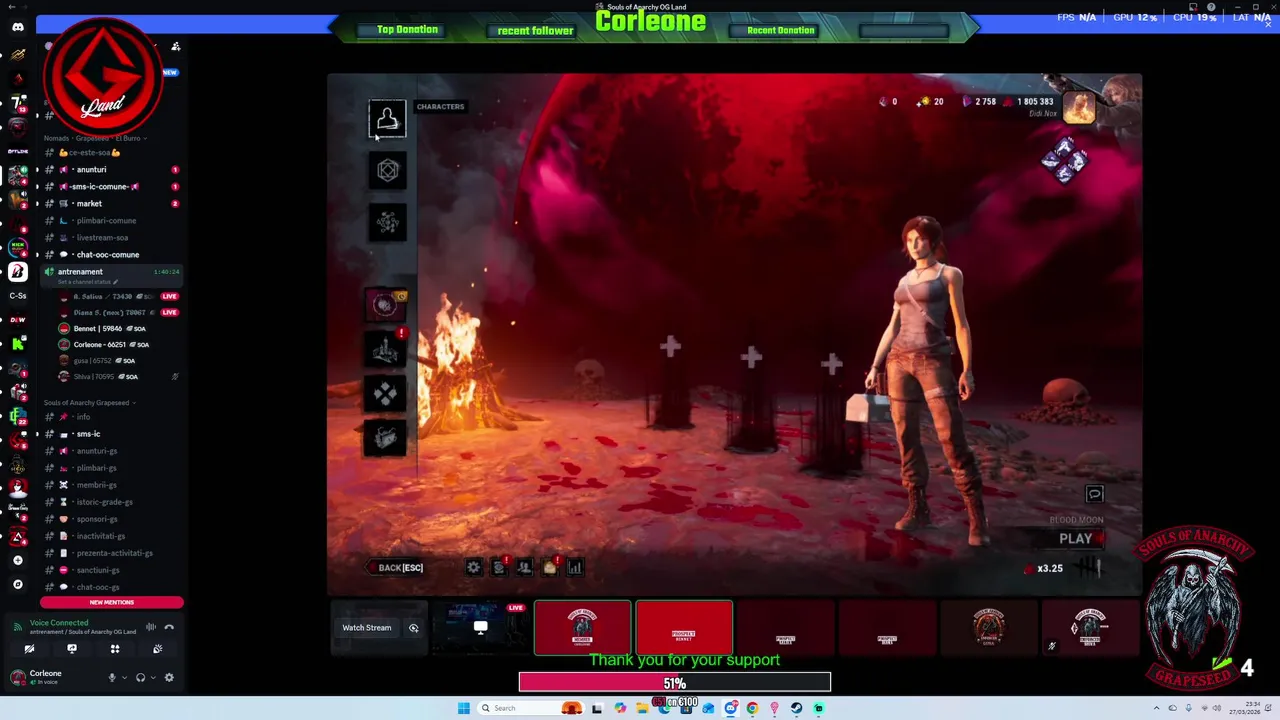Open the membrii-gs channel

110,485
